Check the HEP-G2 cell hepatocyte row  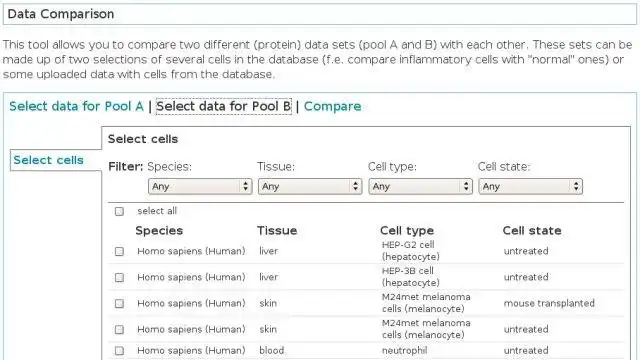(119, 251)
